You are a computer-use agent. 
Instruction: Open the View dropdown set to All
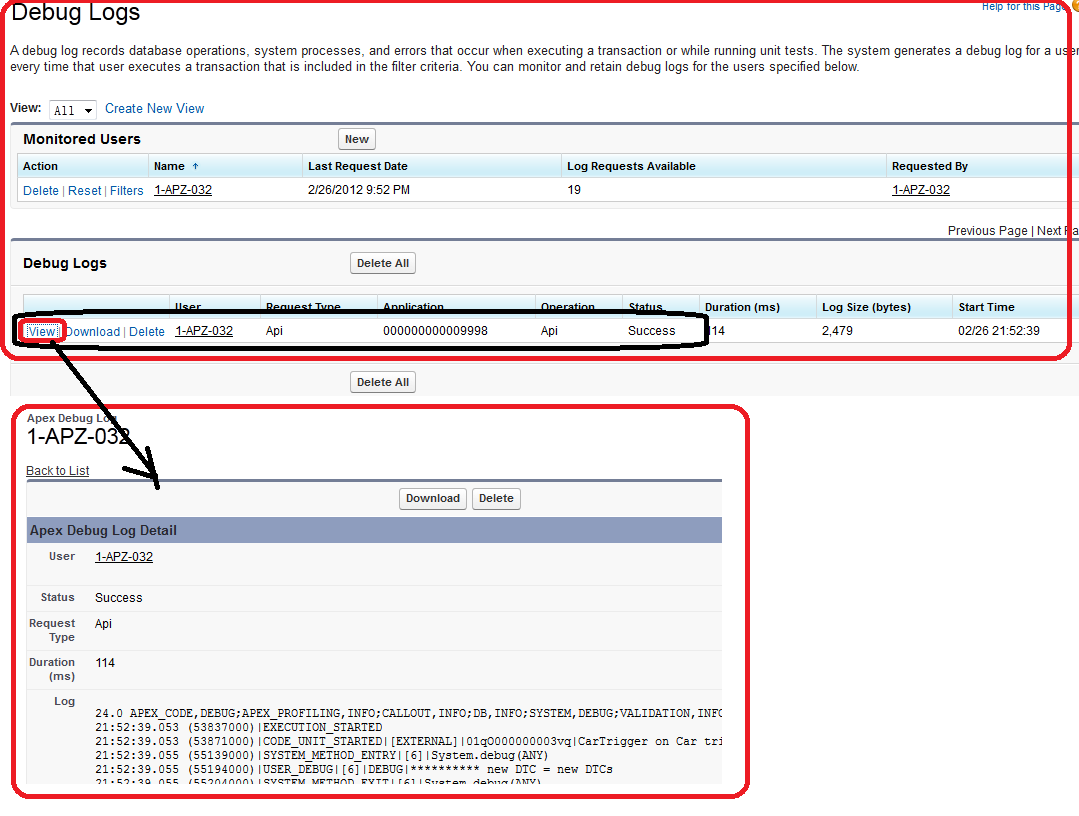pos(72,110)
